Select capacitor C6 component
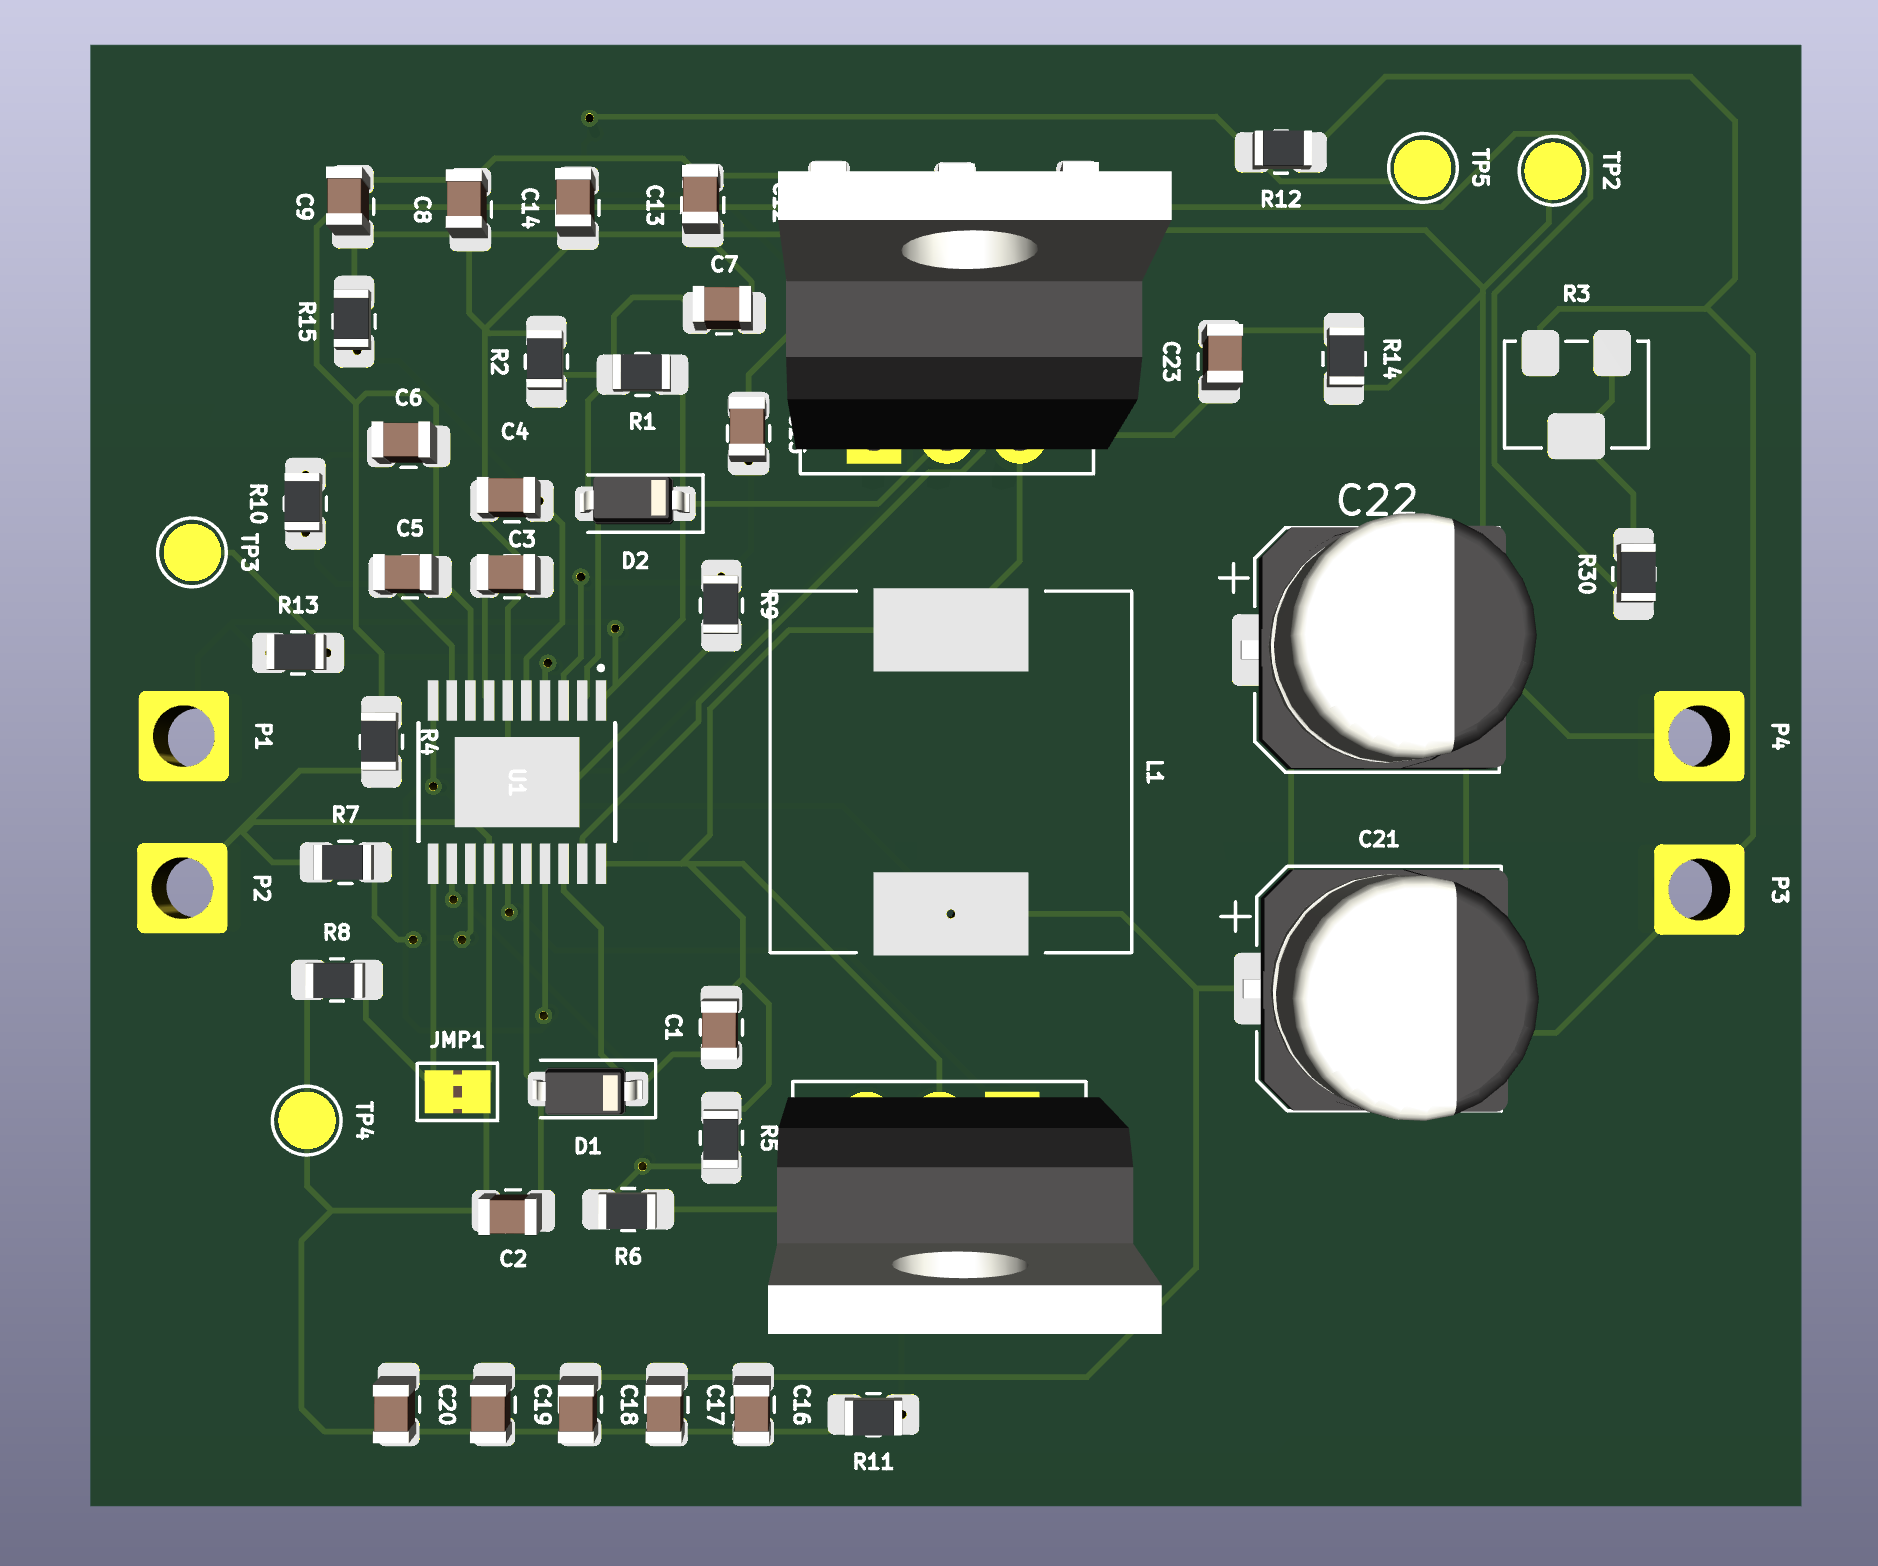The width and height of the screenshot is (1878, 1566). [x=408, y=443]
